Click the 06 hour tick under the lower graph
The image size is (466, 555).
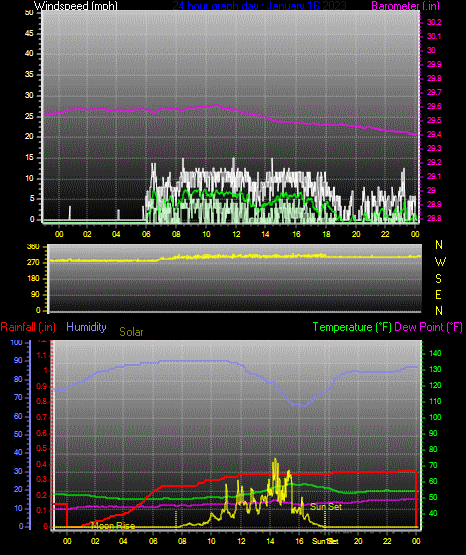[153, 541]
